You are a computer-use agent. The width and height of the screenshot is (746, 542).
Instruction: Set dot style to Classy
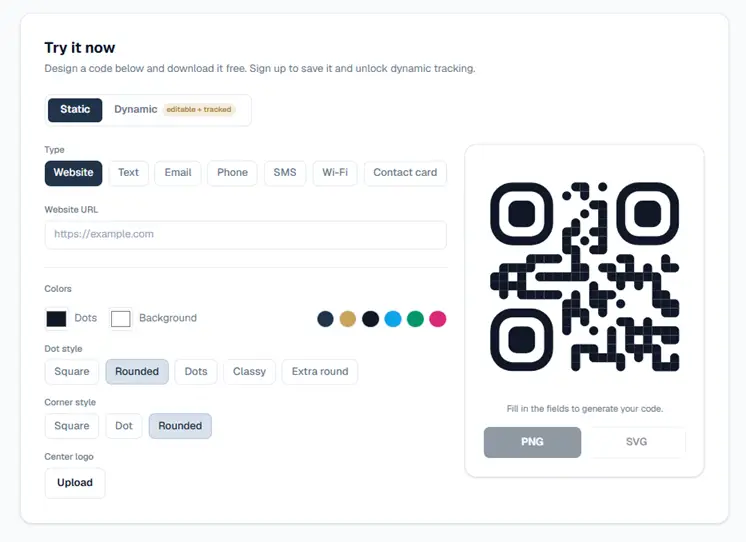249,372
